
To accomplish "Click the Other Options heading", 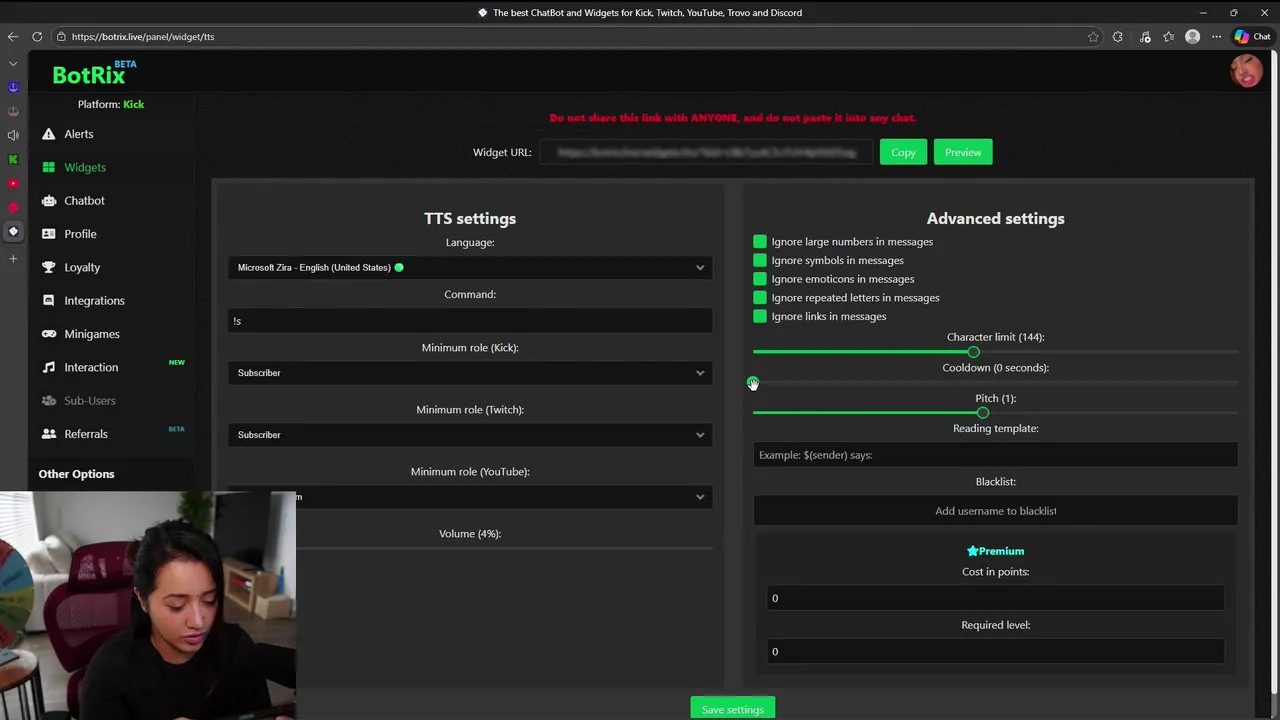I will pyautogui.click(x=76, y=474).
